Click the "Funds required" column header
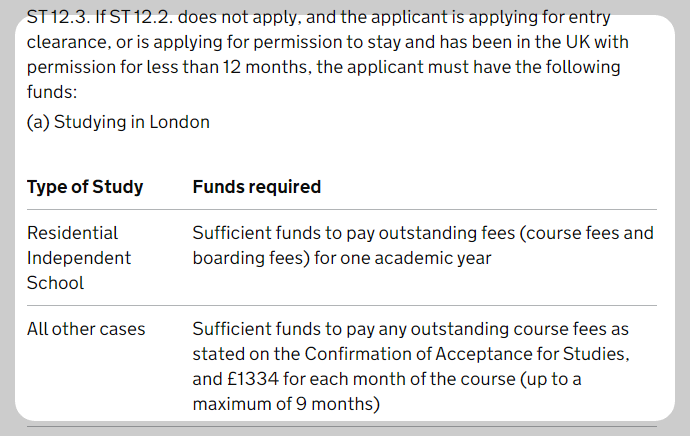The image size is (690, 436). (256, 187)
